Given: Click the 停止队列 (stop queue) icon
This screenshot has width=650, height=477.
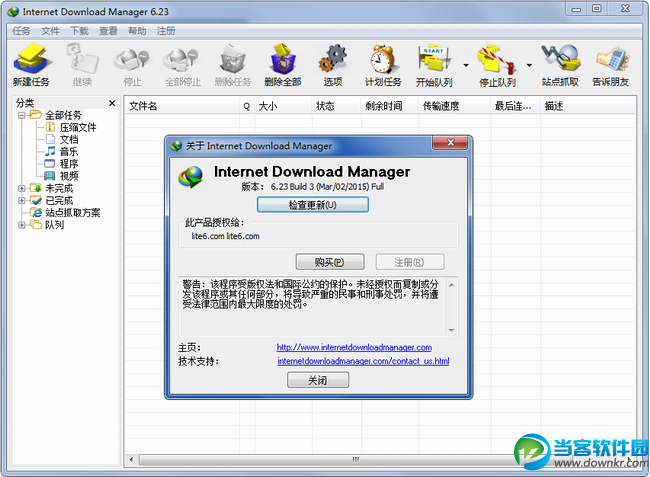Looking at the screenshot, I should [x=497, y=65].
